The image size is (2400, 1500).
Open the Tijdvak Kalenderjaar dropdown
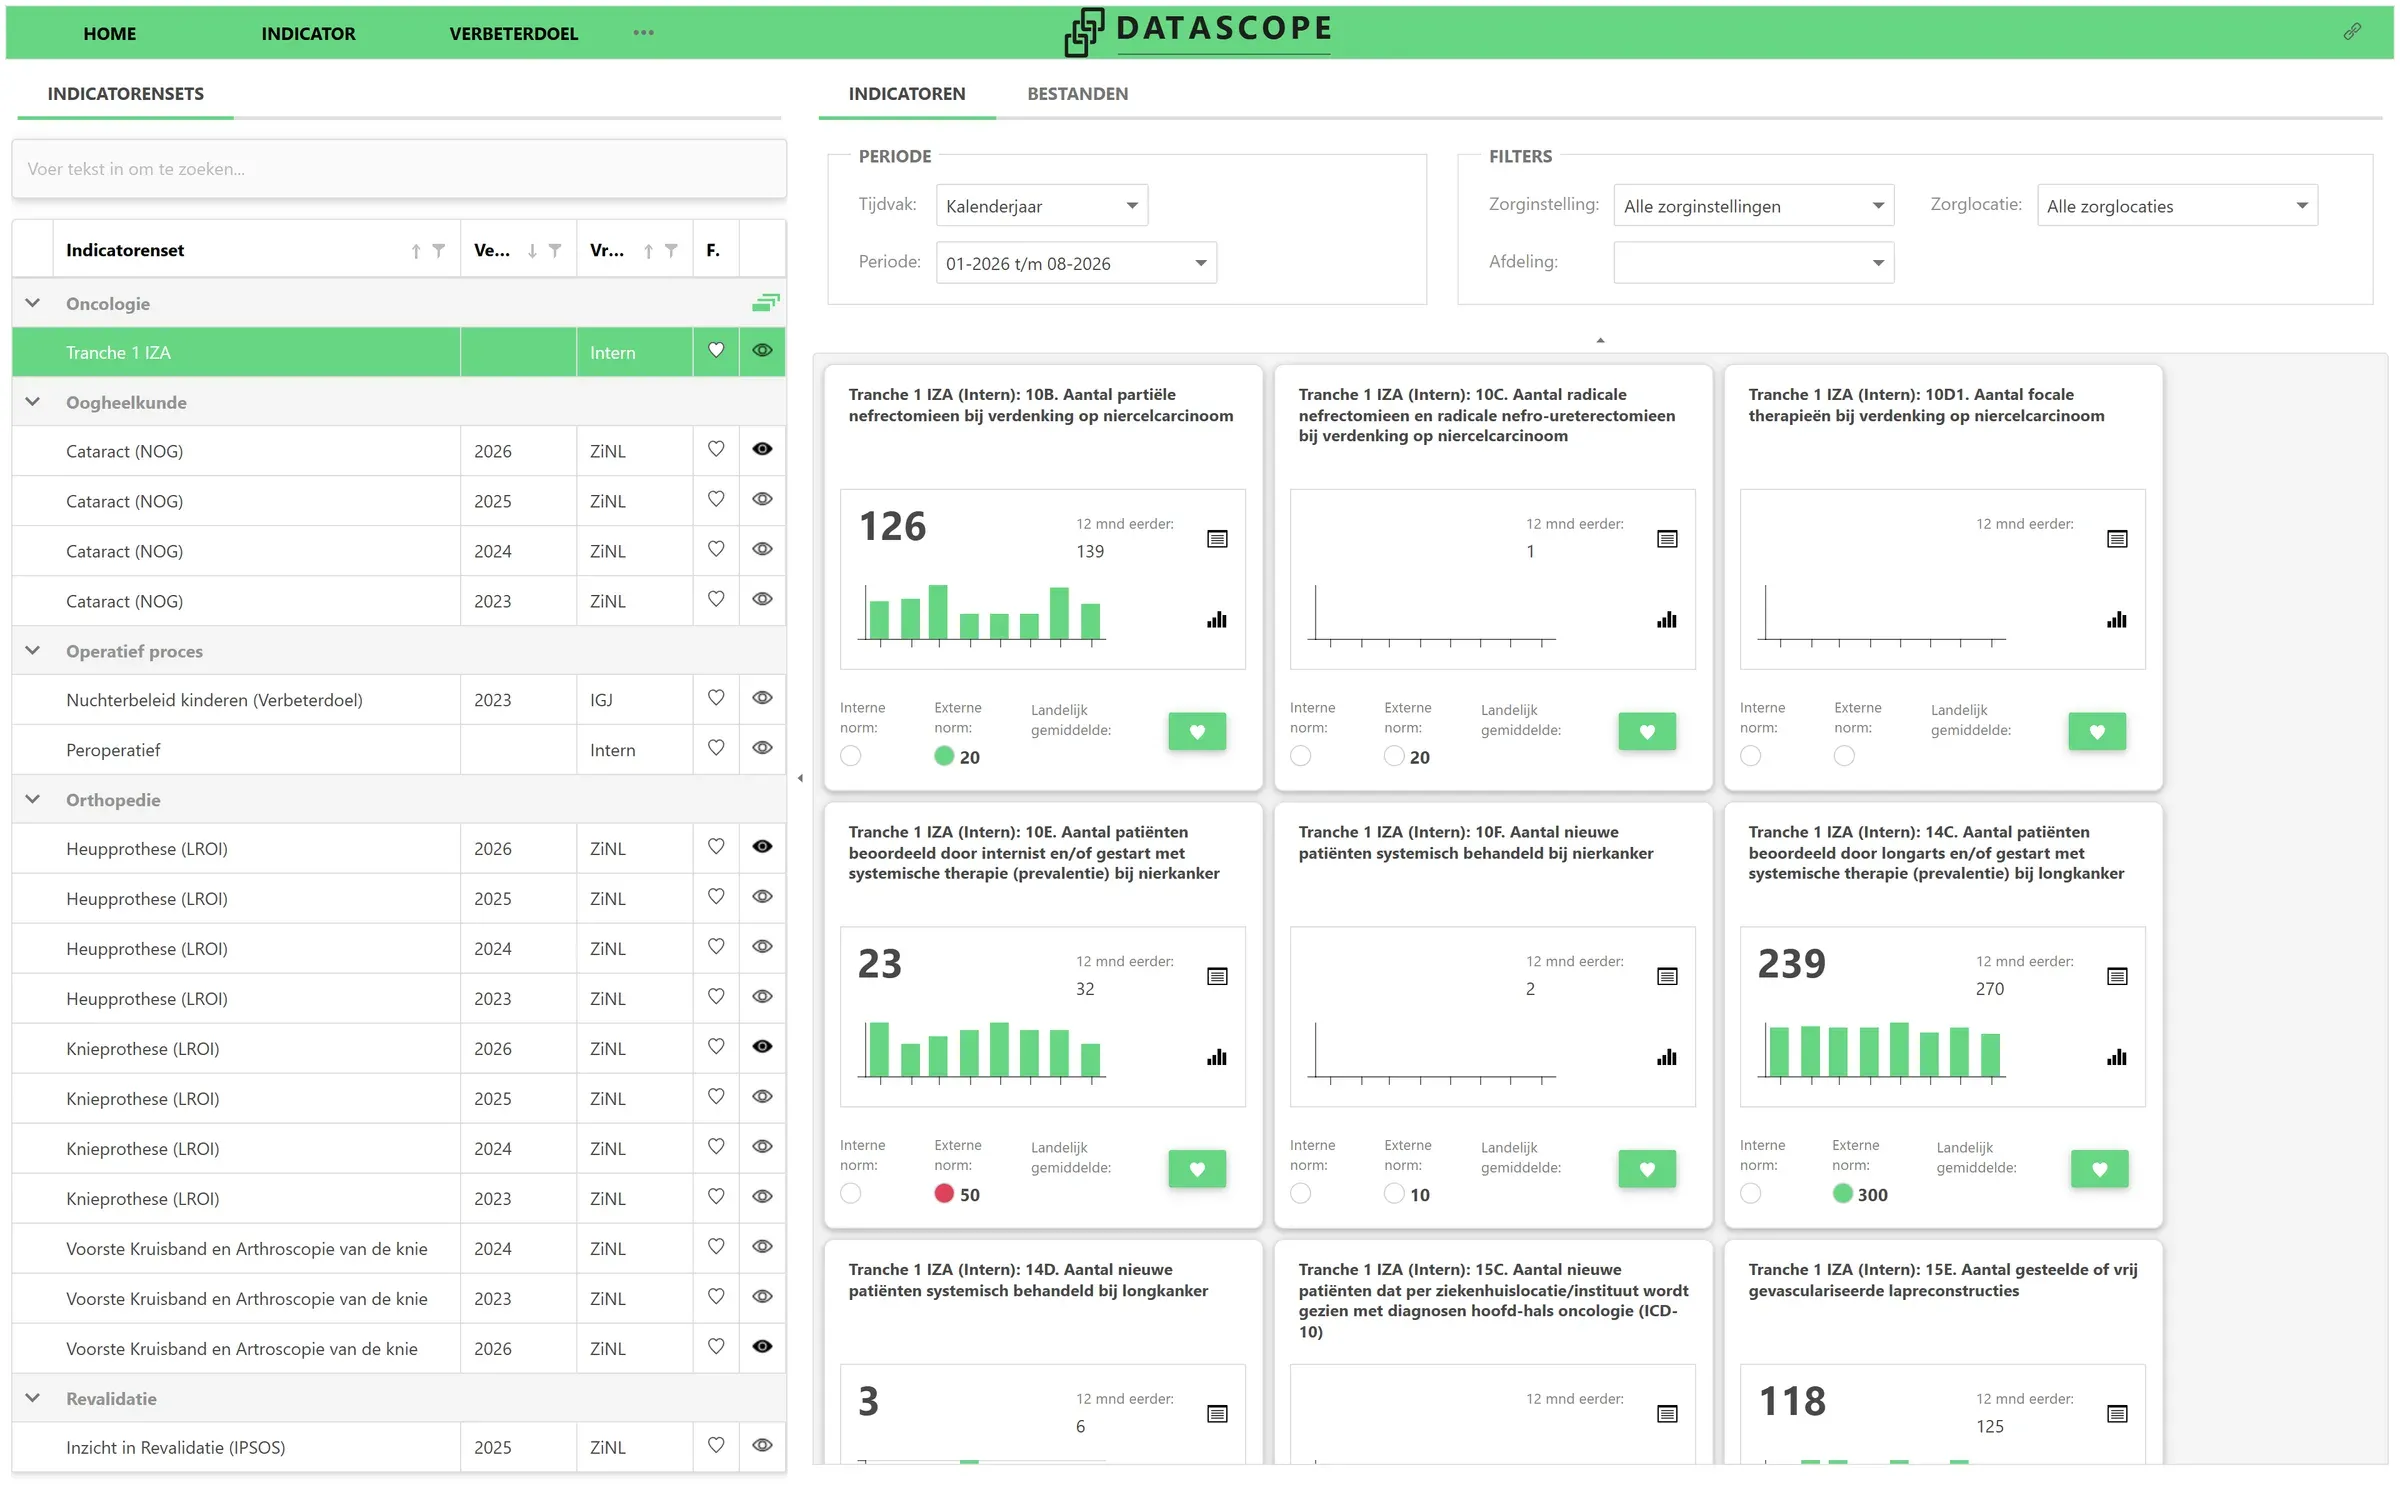point(1042,206)
